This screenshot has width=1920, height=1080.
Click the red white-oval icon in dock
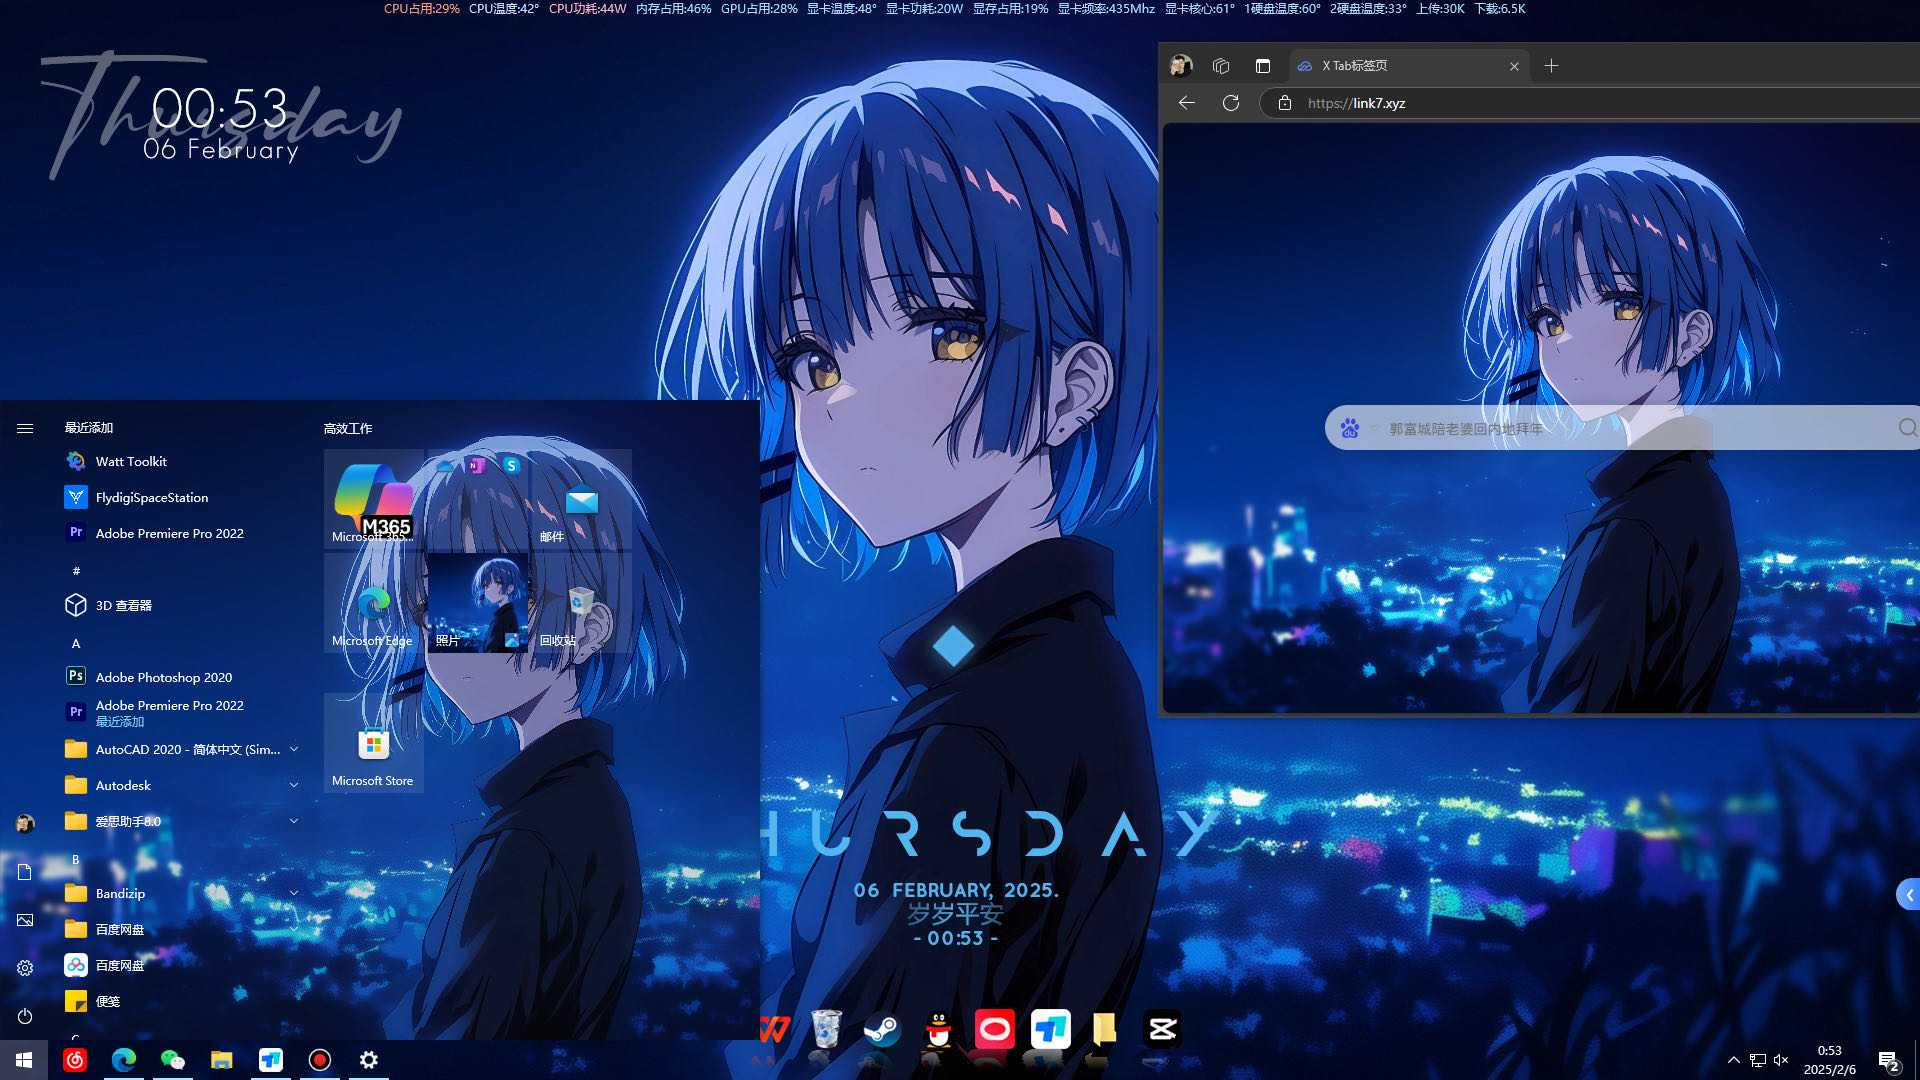[994, 1029]
